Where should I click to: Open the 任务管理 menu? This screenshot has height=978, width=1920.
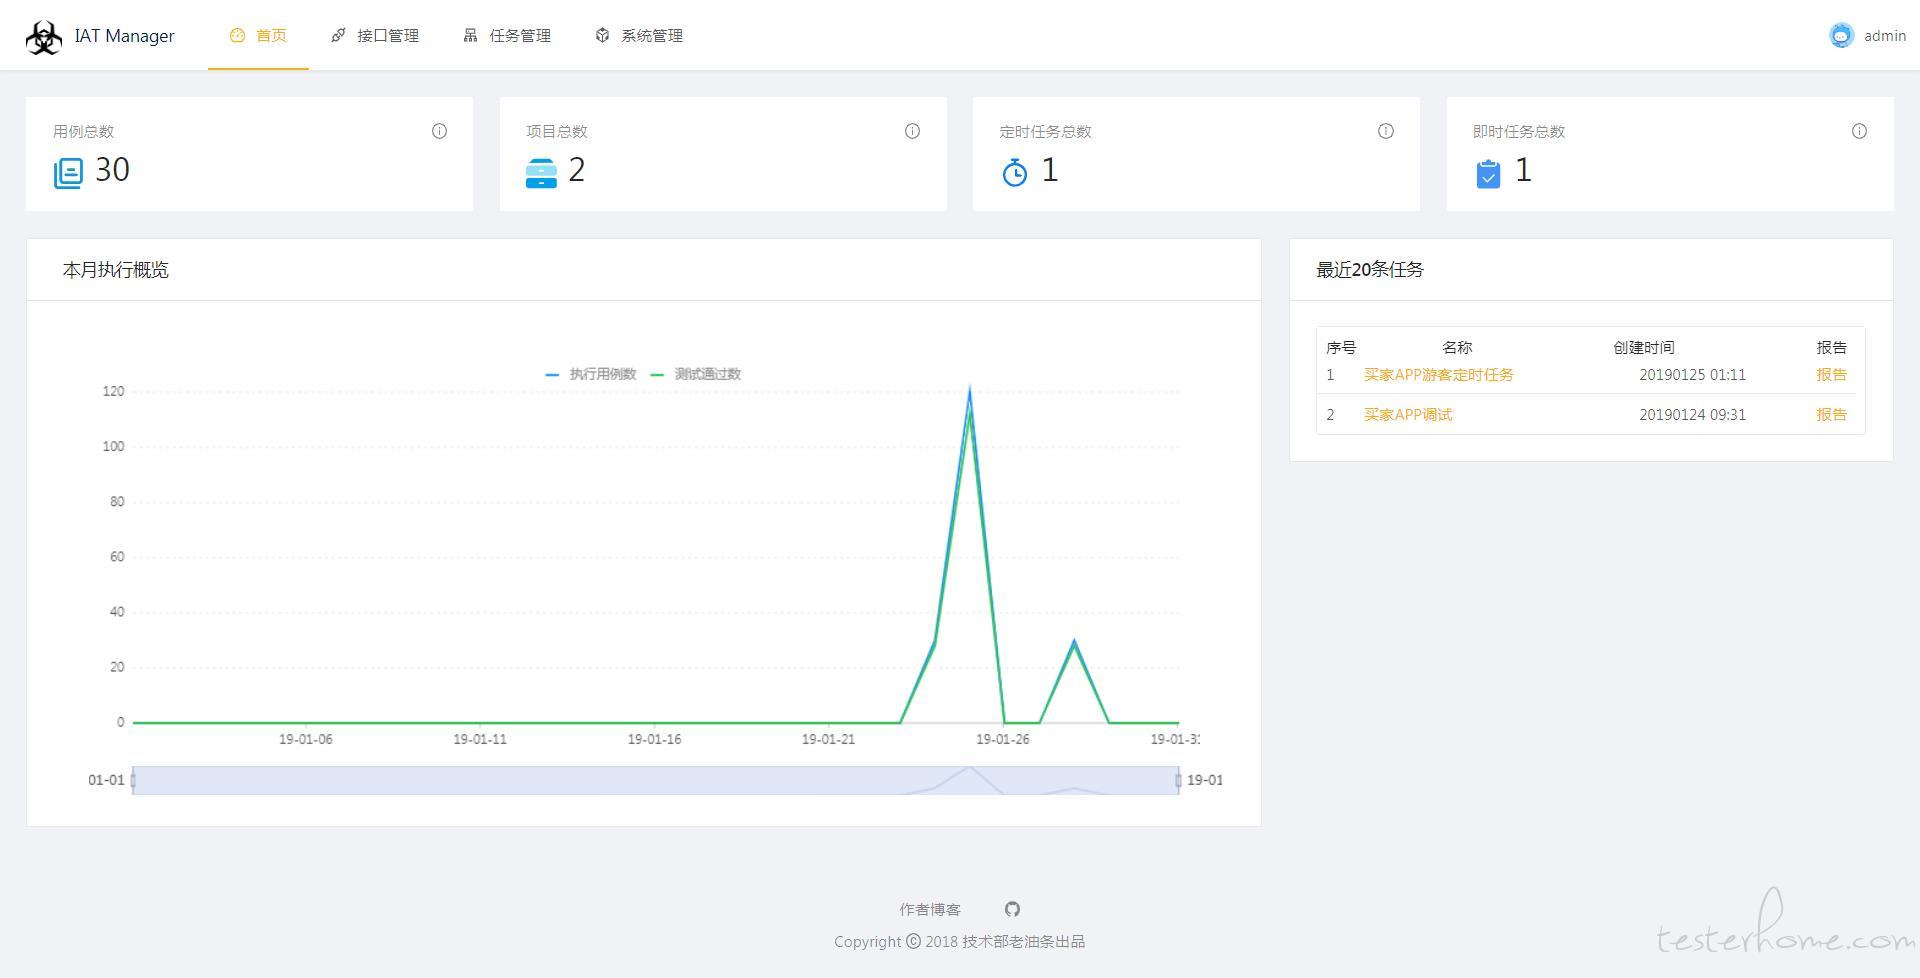(x=507, y=36)
